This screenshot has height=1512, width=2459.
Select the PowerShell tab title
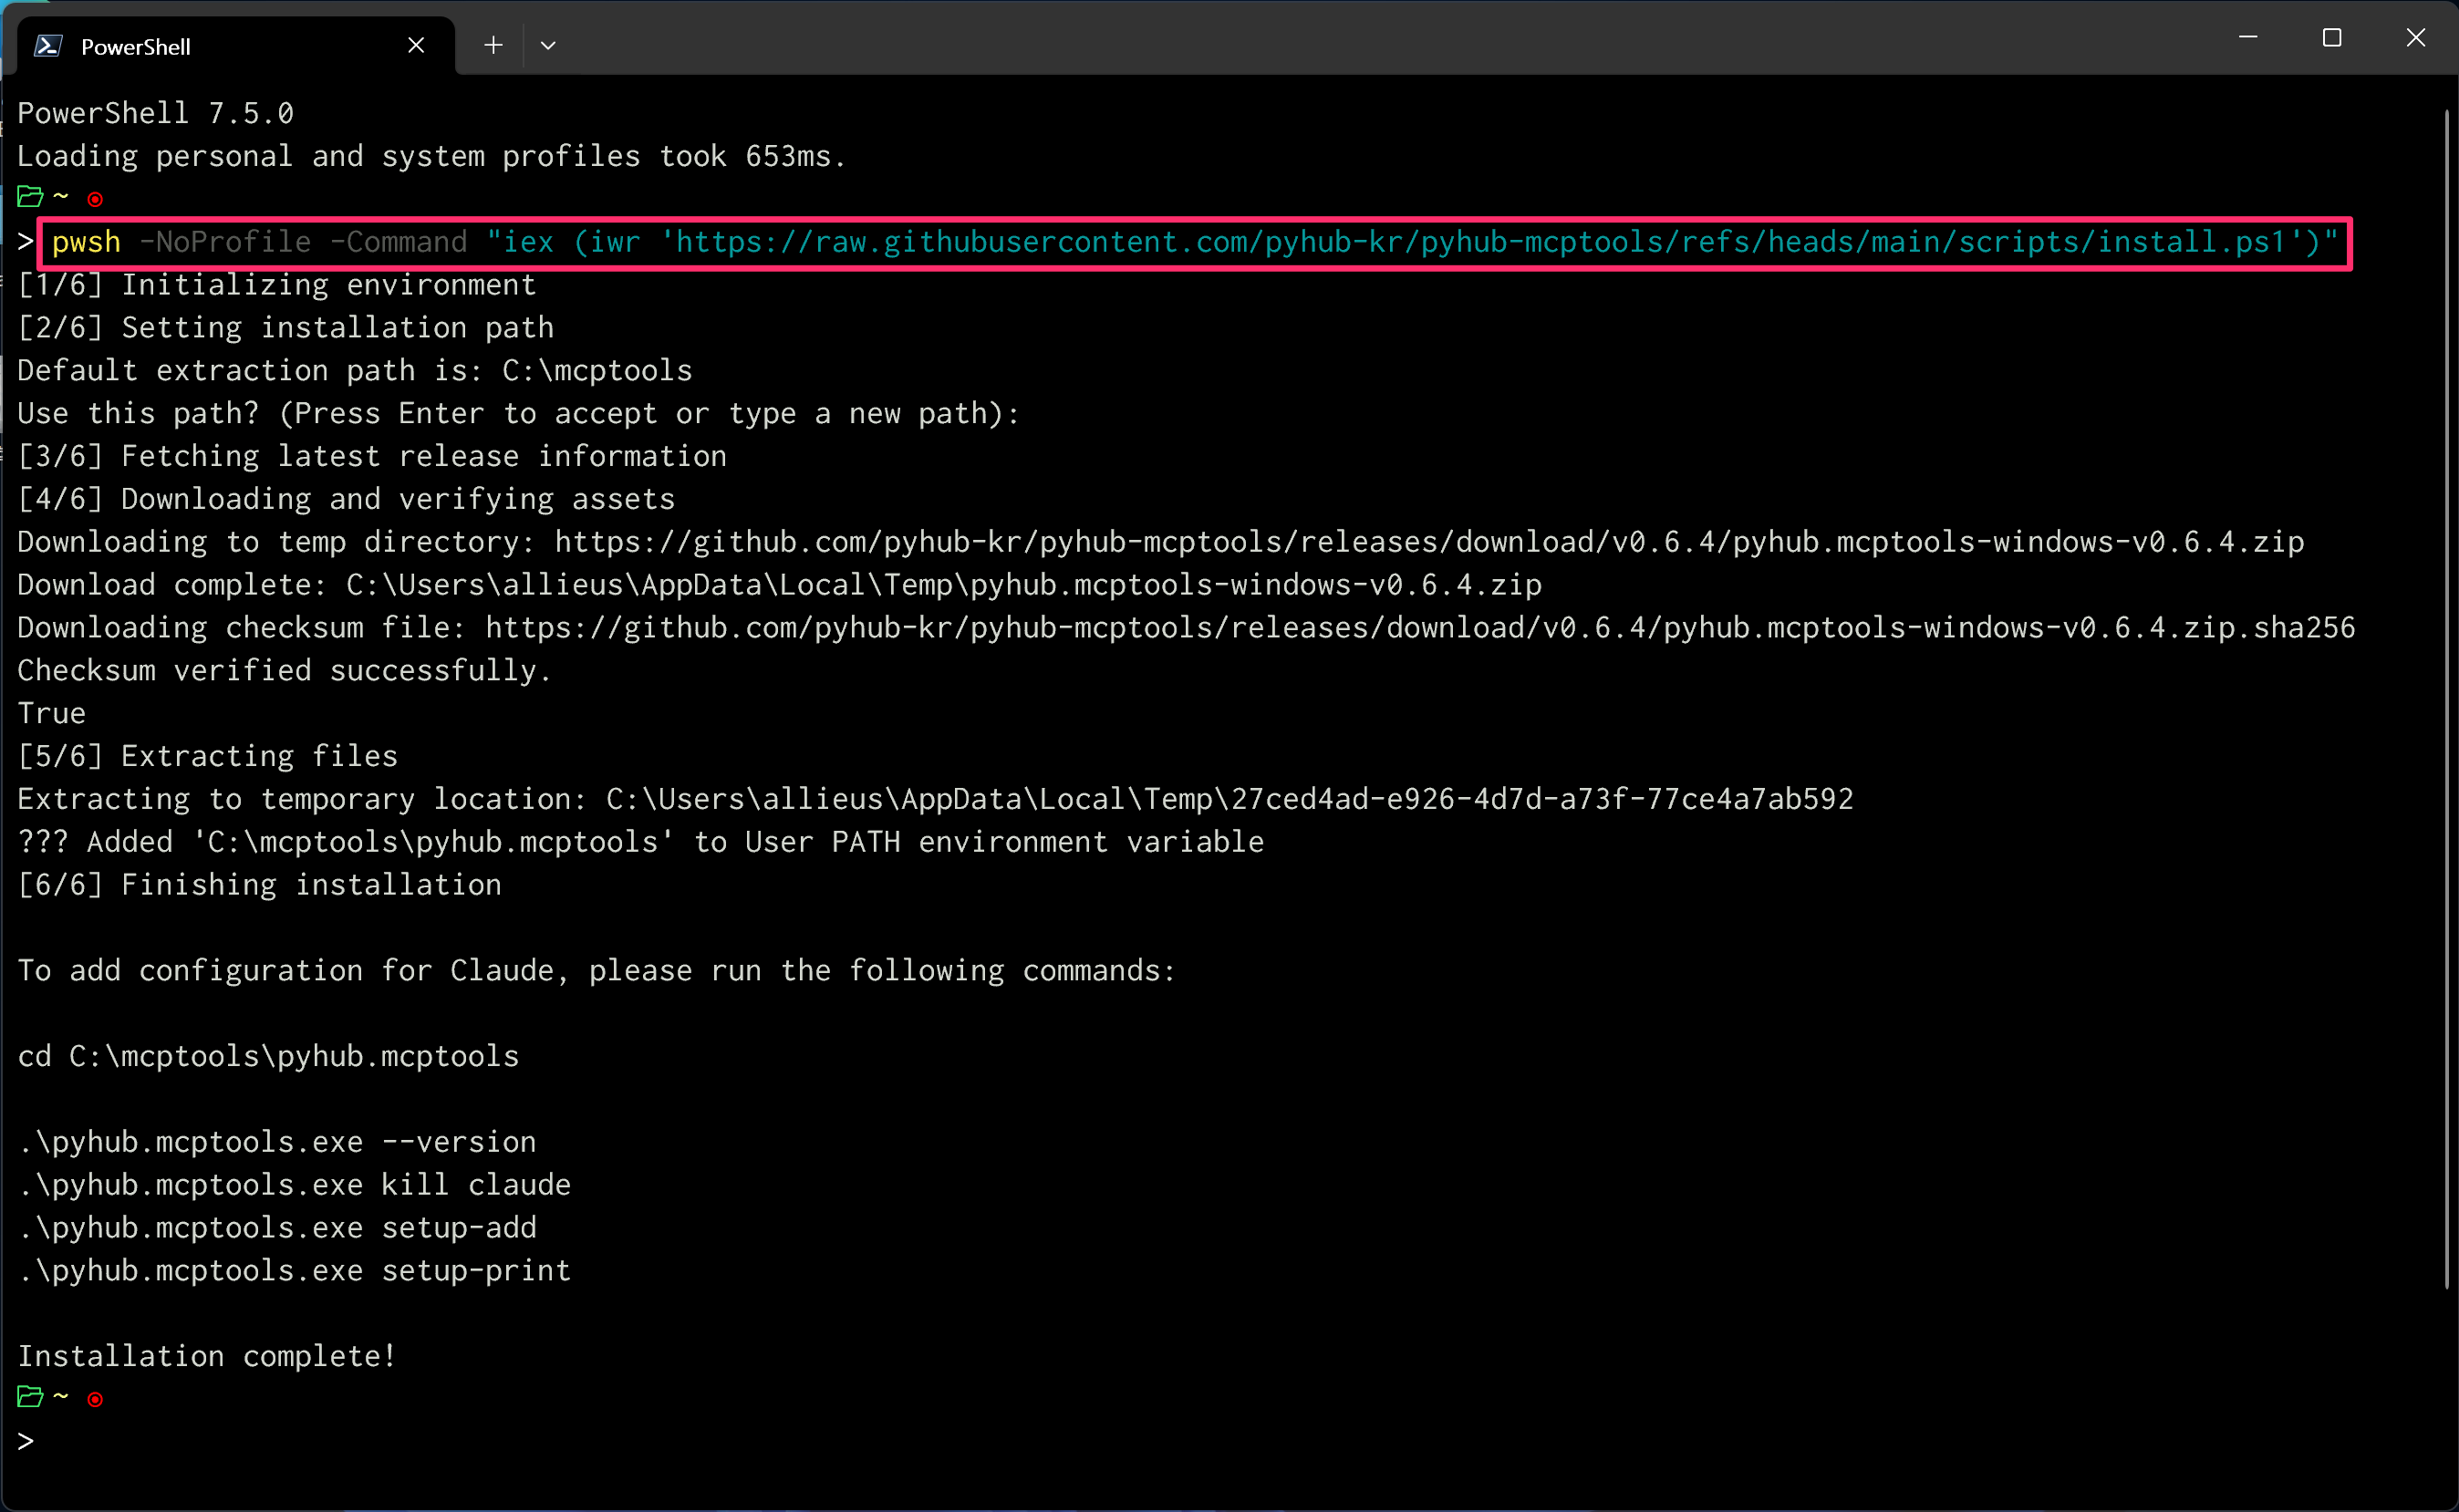click(135, 47)
